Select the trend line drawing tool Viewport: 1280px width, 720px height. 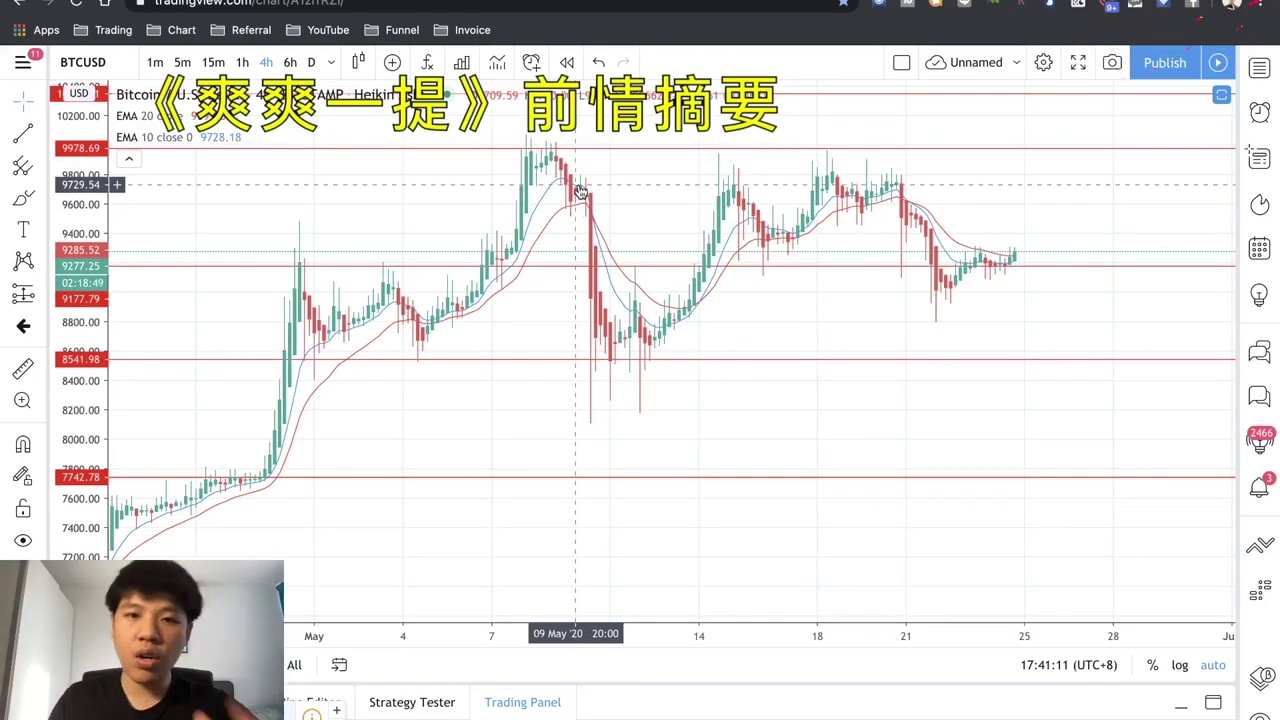(x=23, y=133)
